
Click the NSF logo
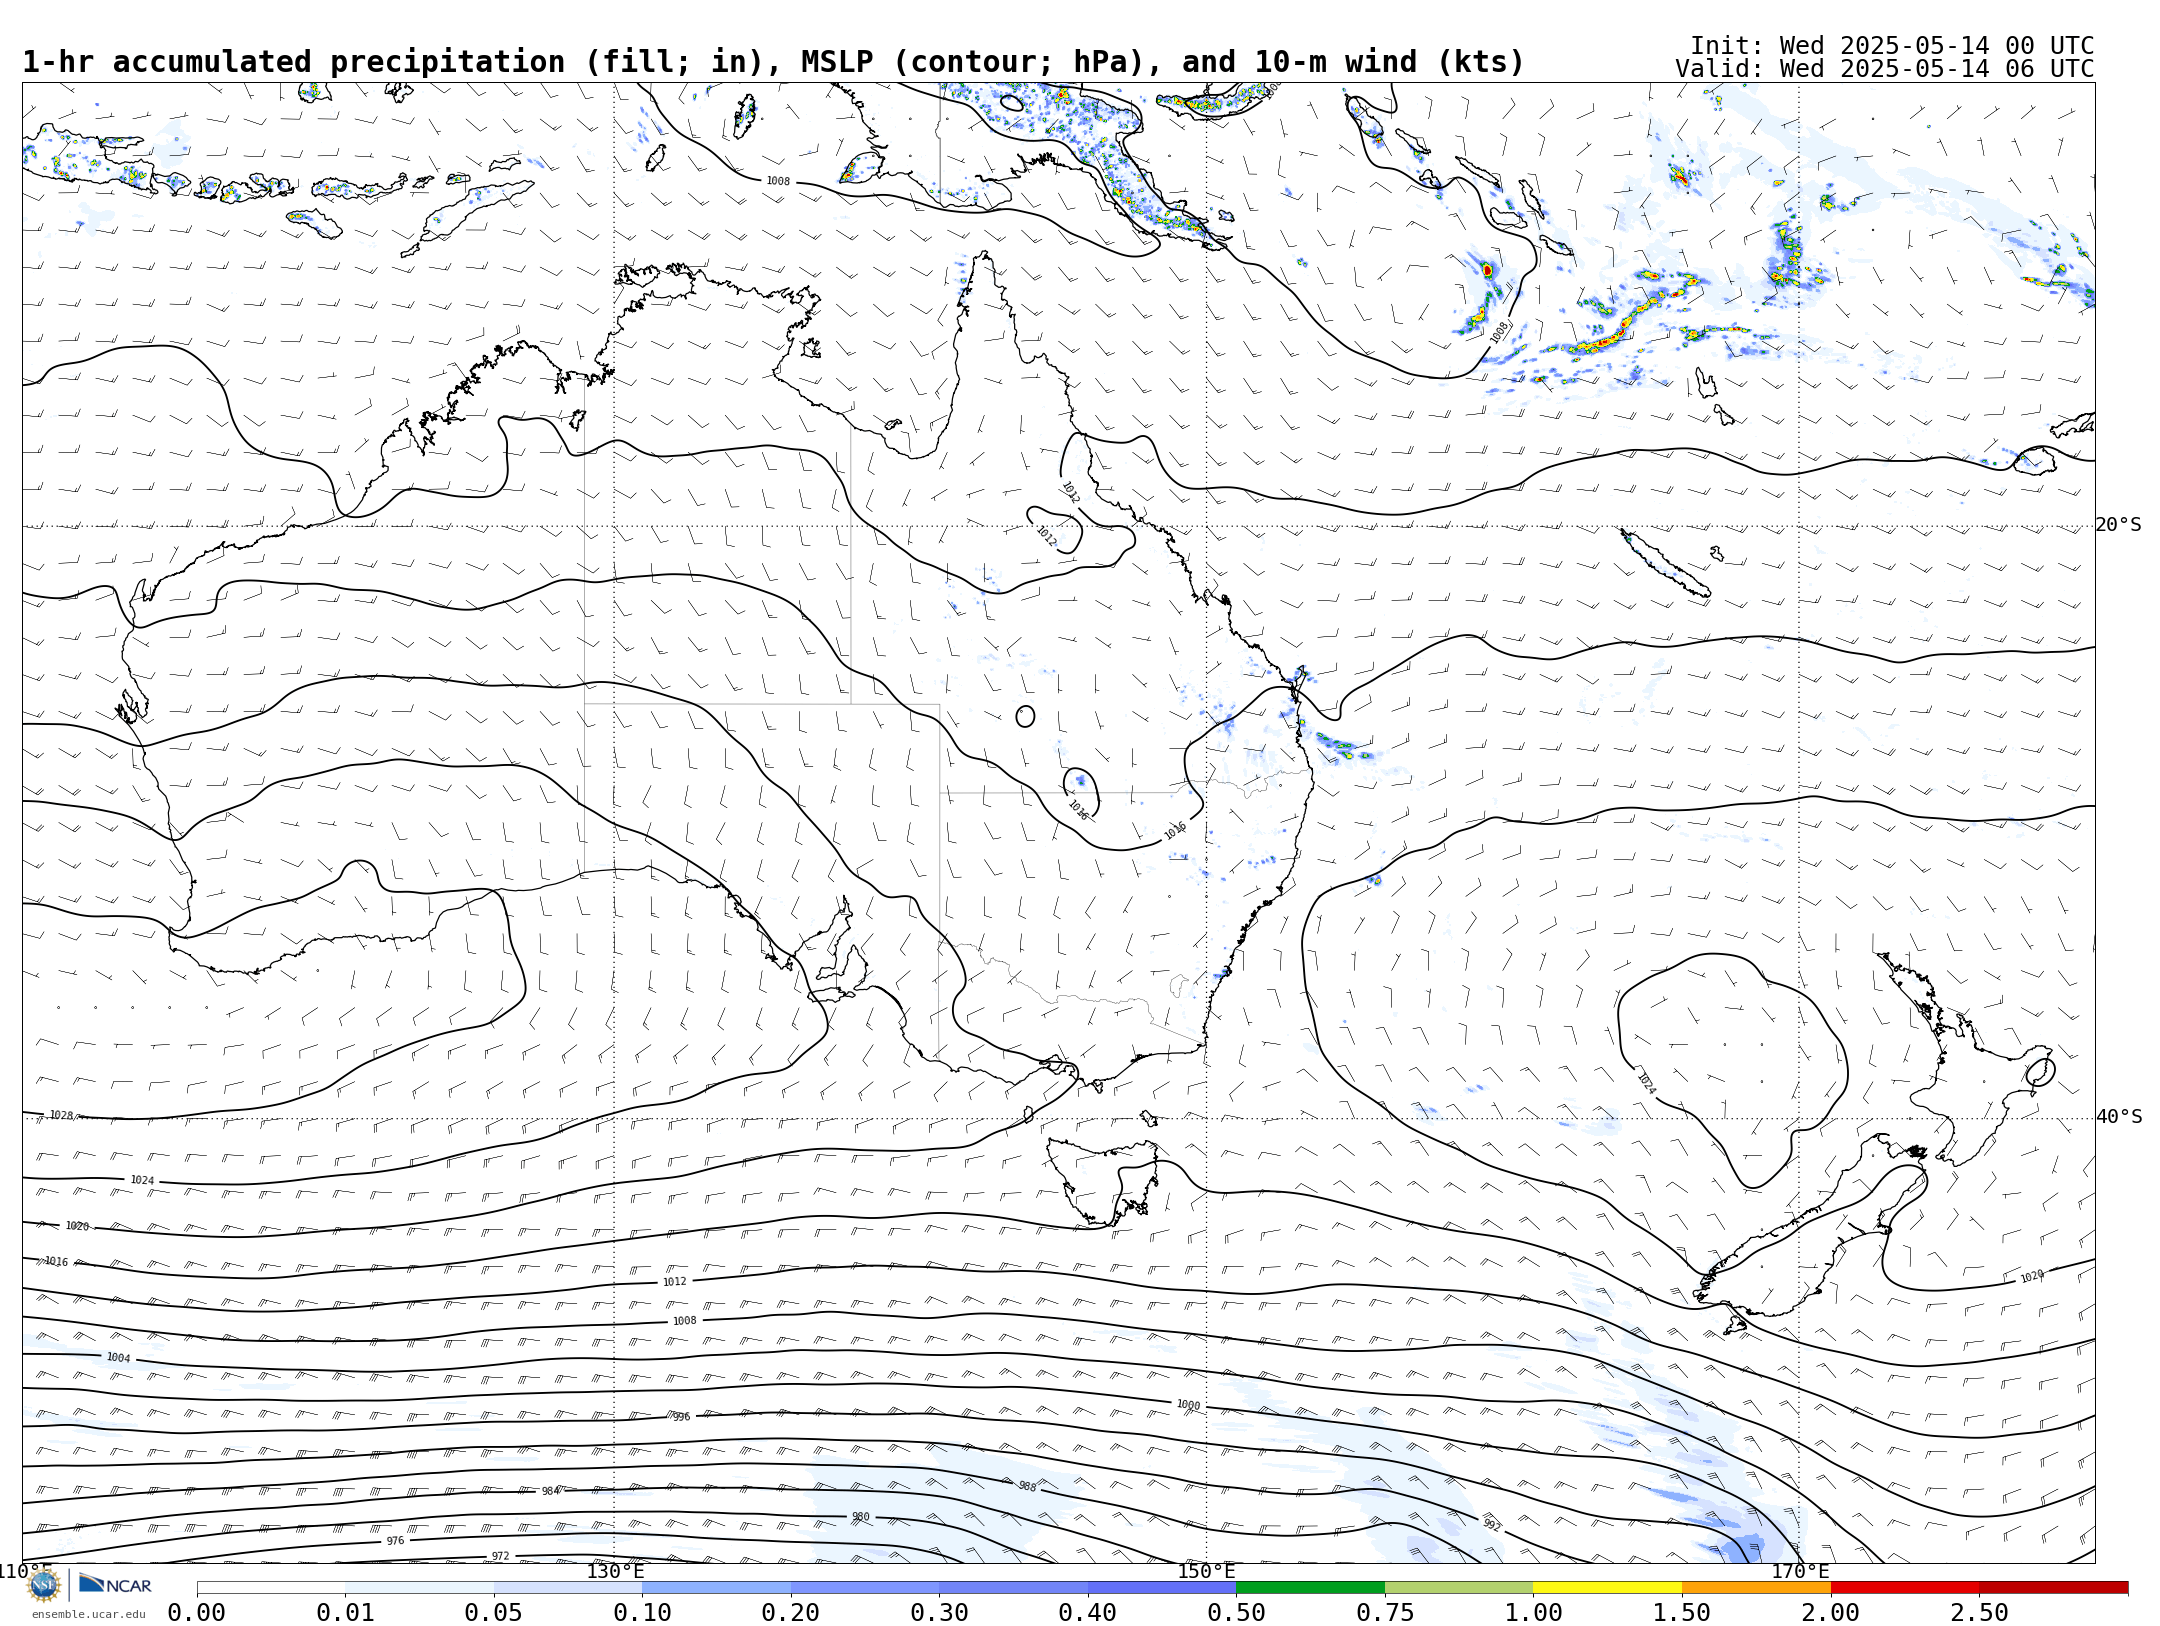44,1585
